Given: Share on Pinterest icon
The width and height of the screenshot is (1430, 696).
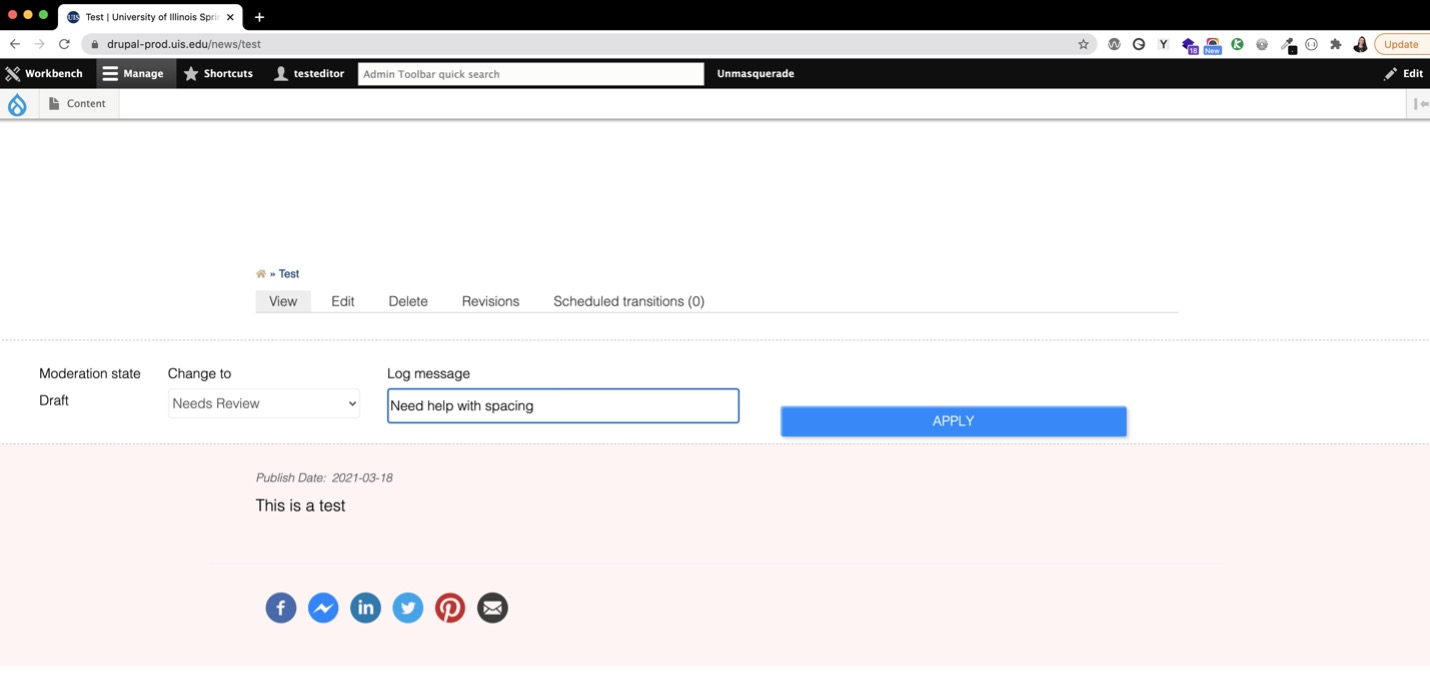Looking at the screenshot, I should 450,607.
